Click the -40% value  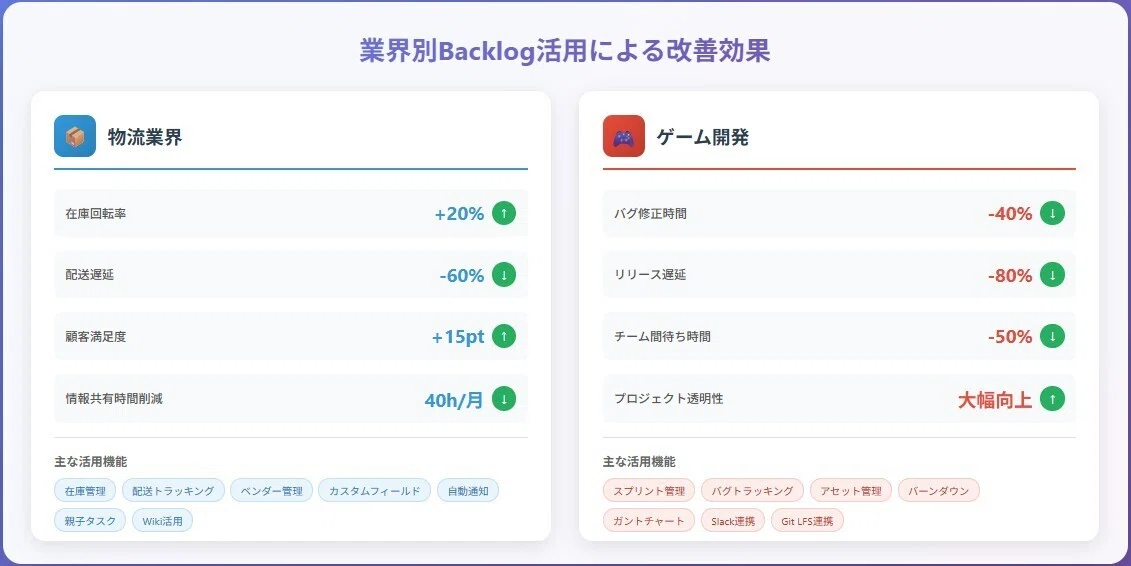(x=1010, y=214)
